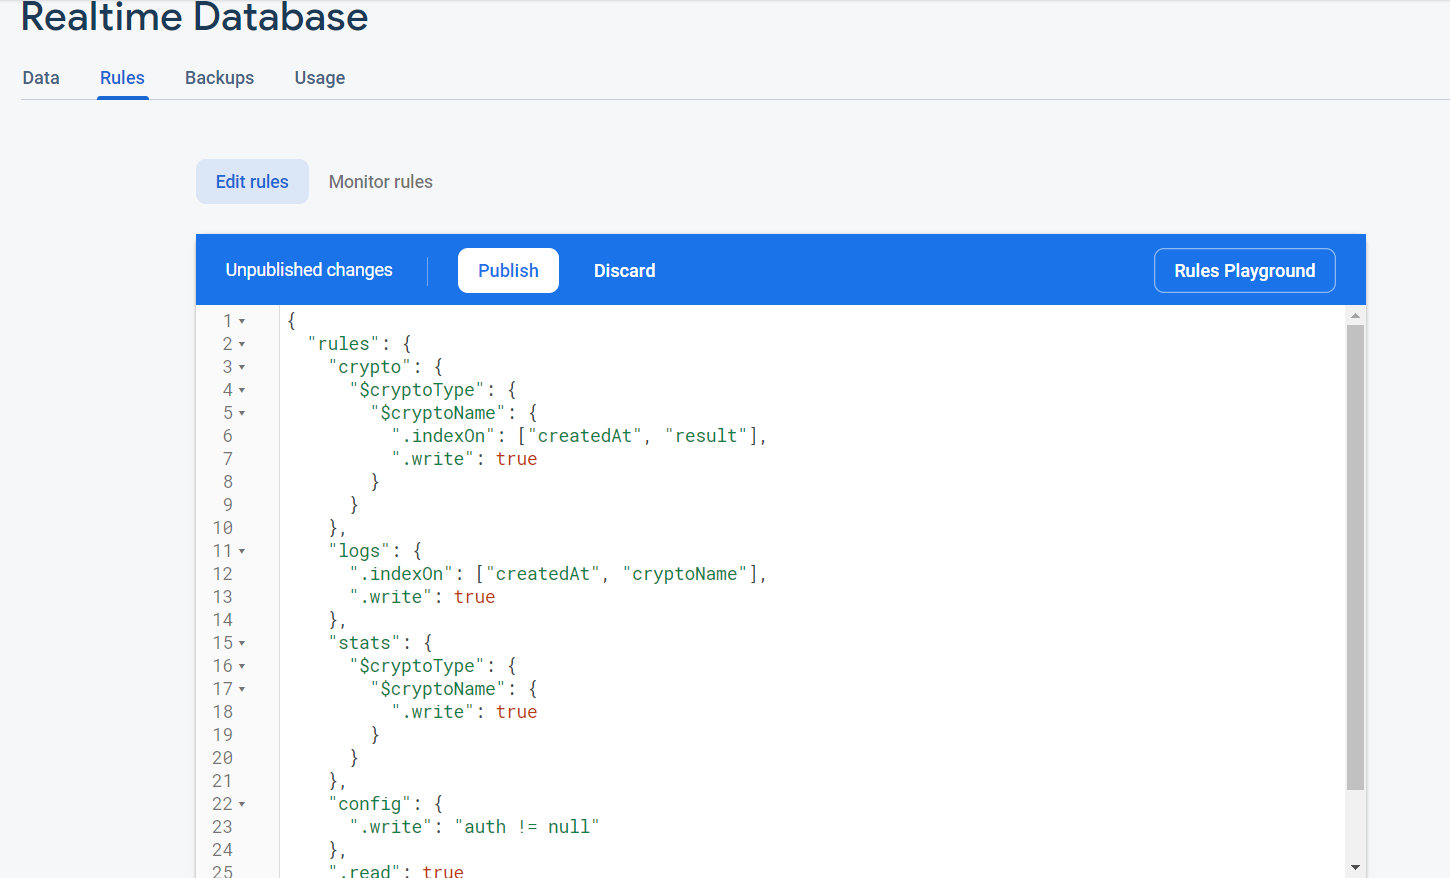
Task: Click the editor scrollbar down arrow
Action: (x=1355, y=867)
